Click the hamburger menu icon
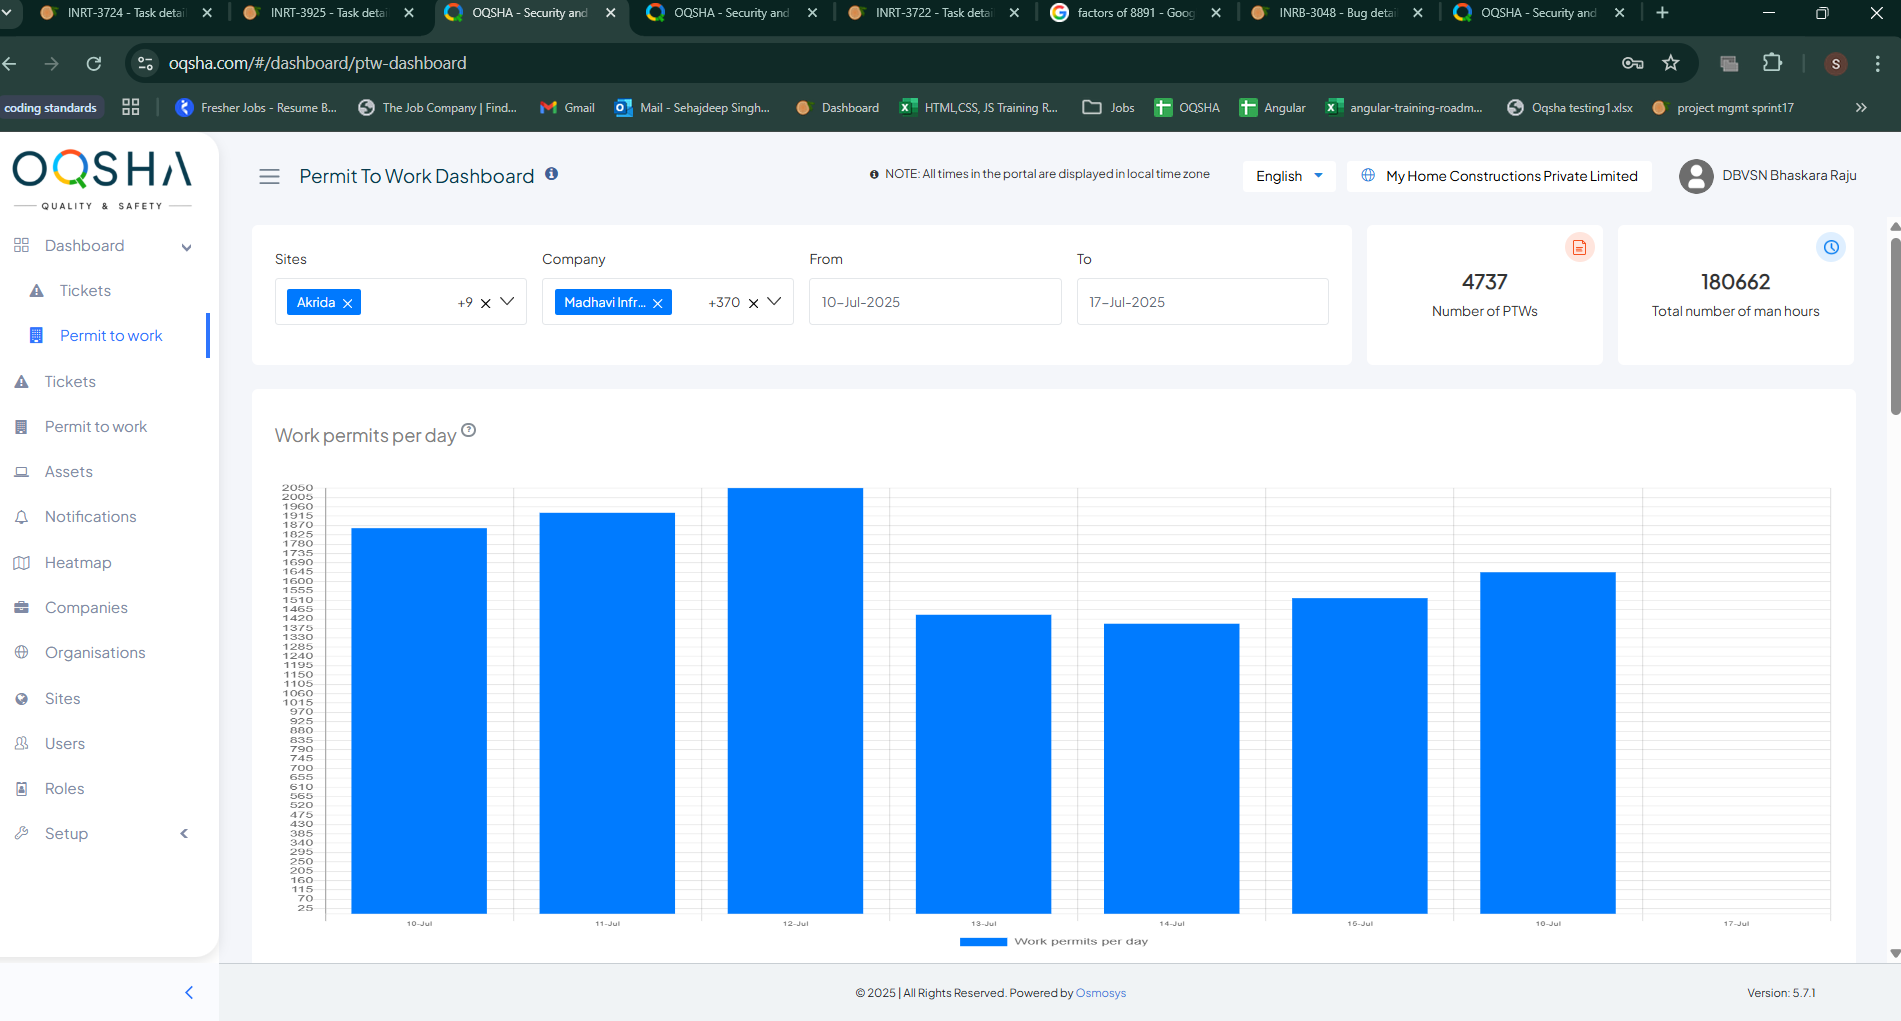Image resolution: width=1901 pixels, height=1021 pixels. click(x=269, y=177)
